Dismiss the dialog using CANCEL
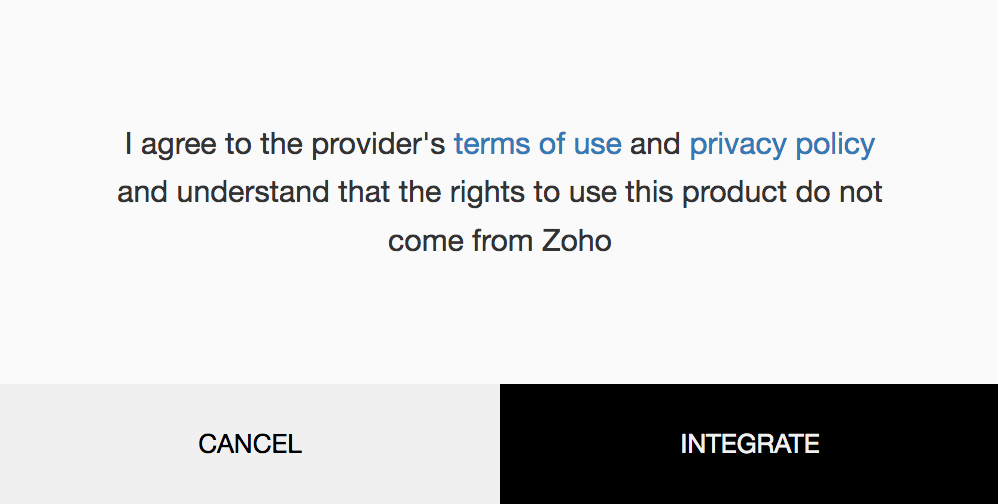The image size is (998, 504). (250, 444)
